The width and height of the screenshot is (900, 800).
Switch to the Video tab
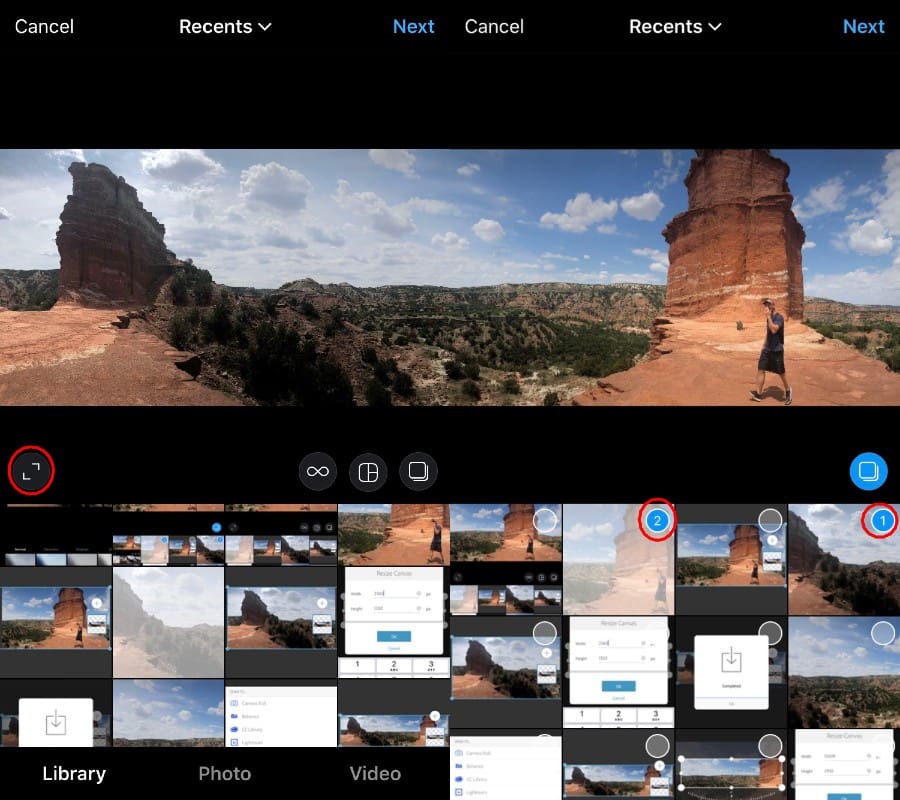tap(375, 773)
